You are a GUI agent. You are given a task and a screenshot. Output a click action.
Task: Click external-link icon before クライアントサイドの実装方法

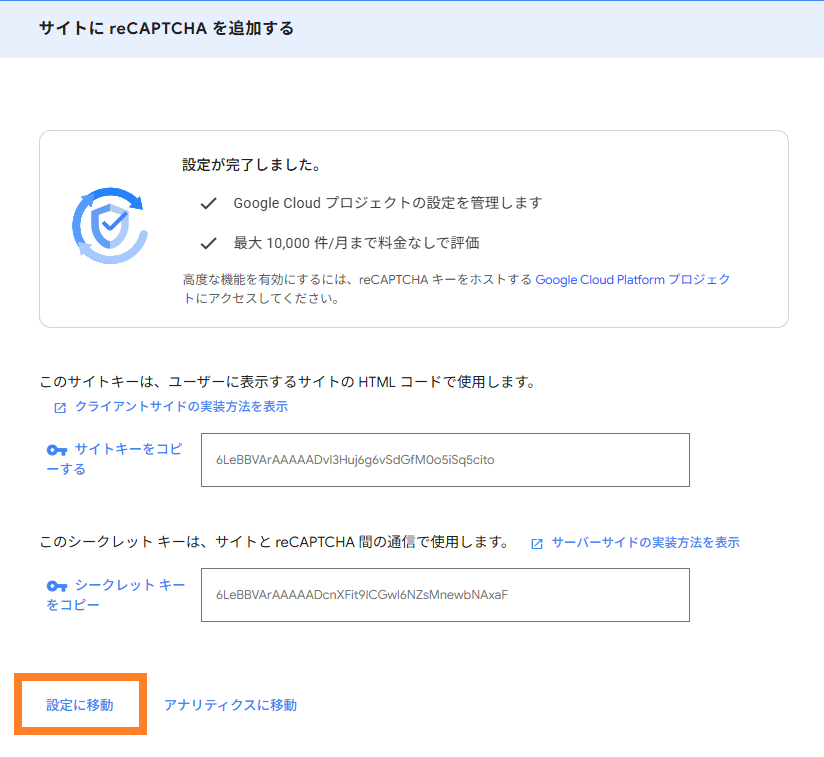coord(60,408)
